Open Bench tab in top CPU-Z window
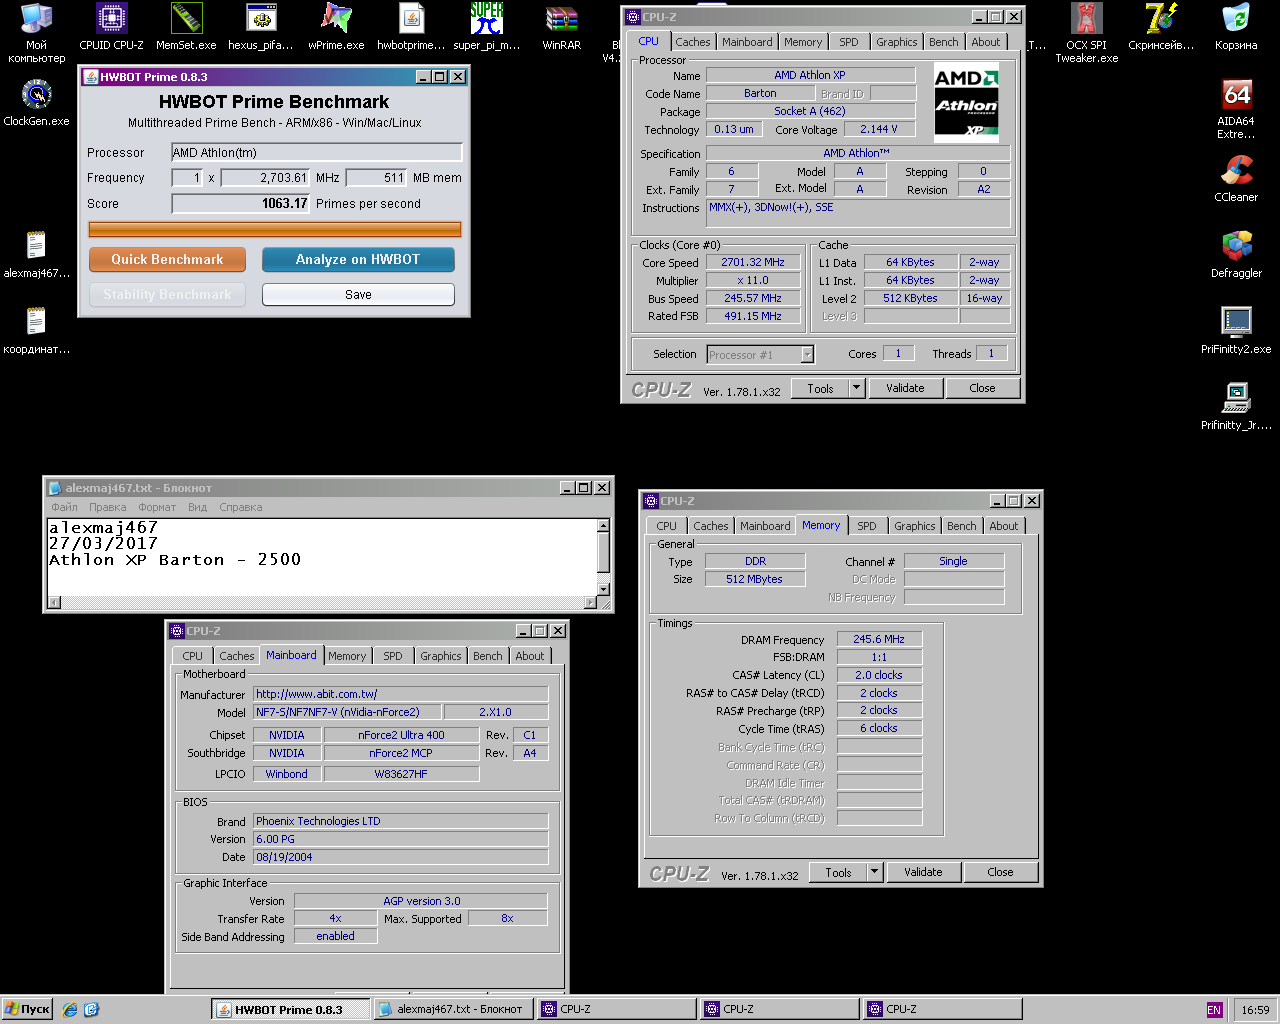 coord(943,42)
